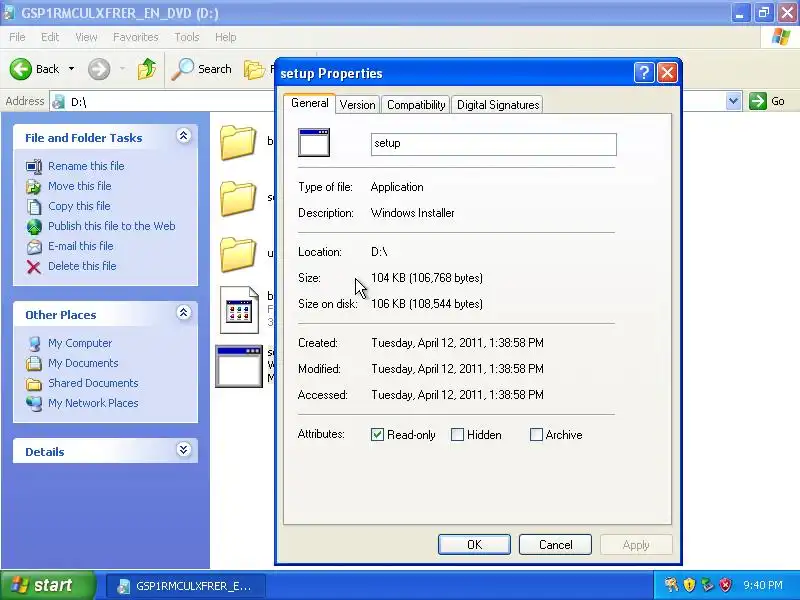This screenshot has width=800, height=600.
Task: Select the bootstrap settings file icon
Action: coord(239,310)
